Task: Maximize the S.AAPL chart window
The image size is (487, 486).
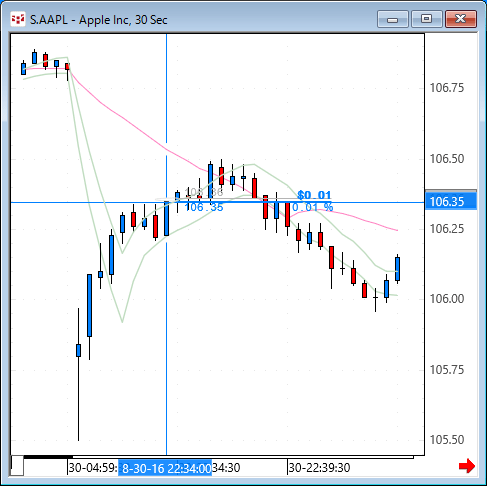Action: click(x=427, y=19)
